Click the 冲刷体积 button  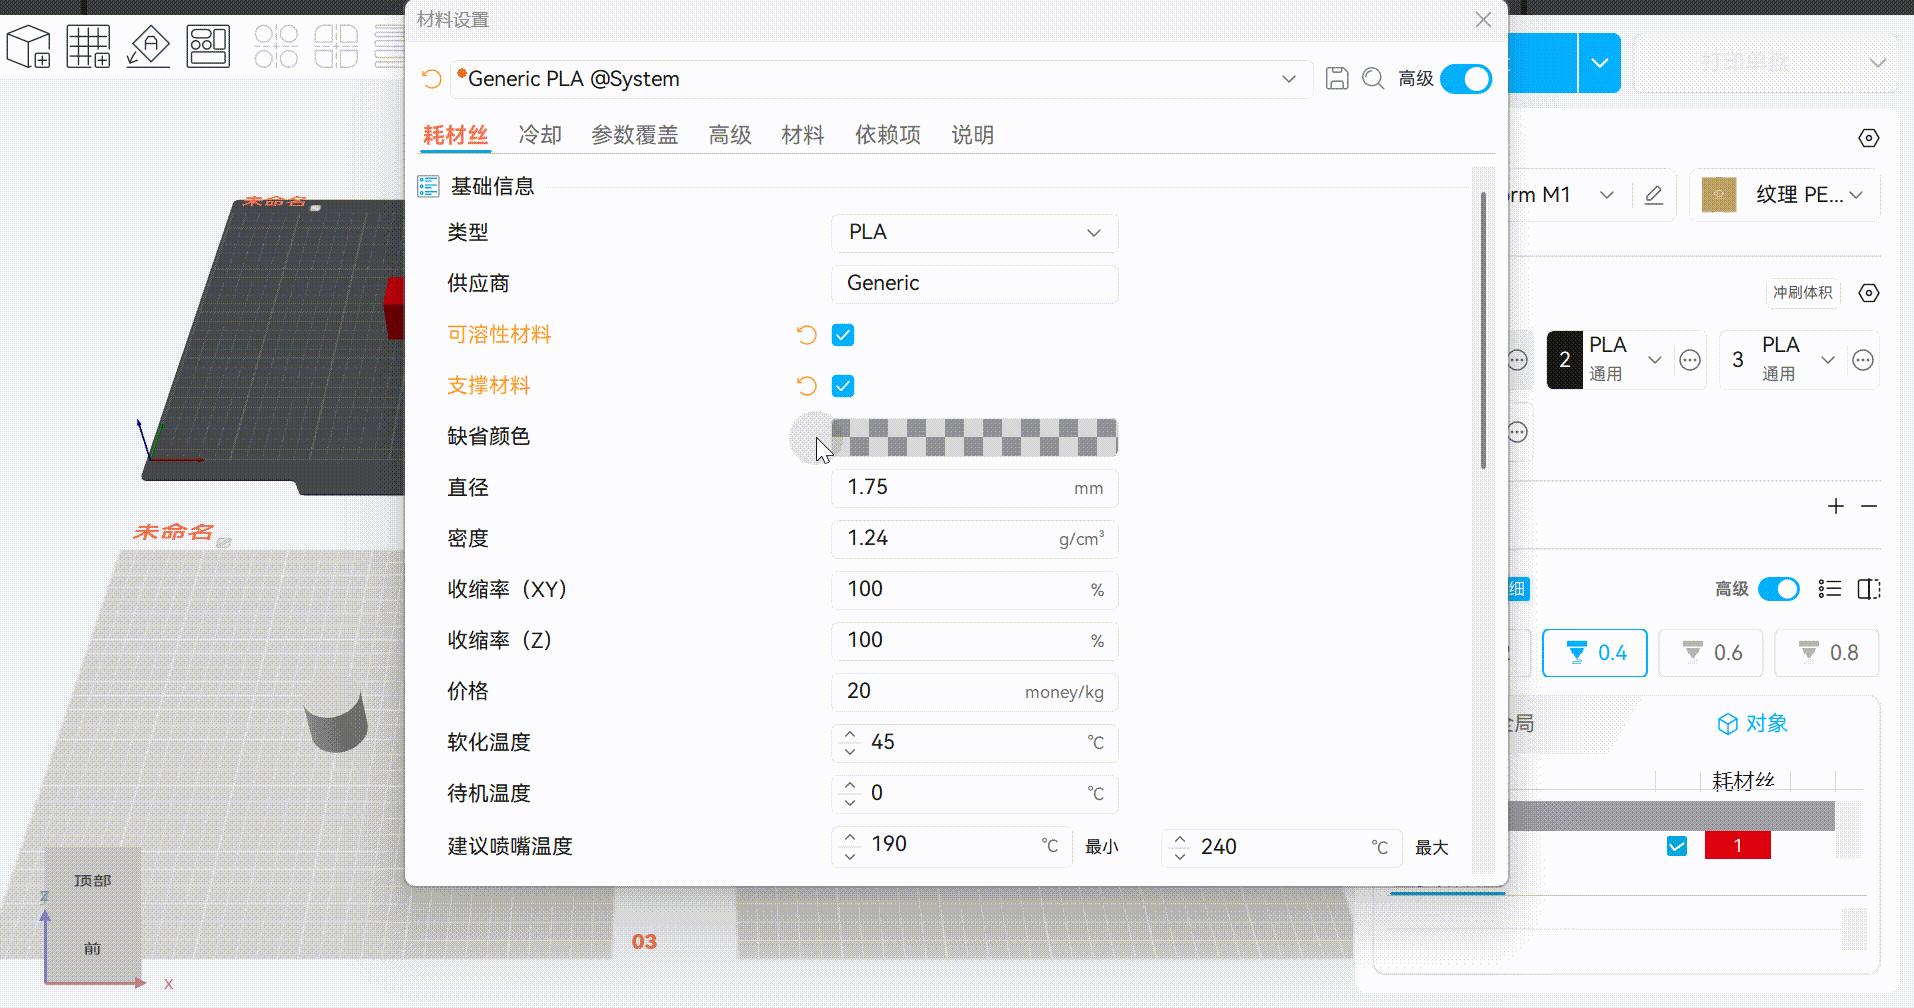(x=1803, y=293)
